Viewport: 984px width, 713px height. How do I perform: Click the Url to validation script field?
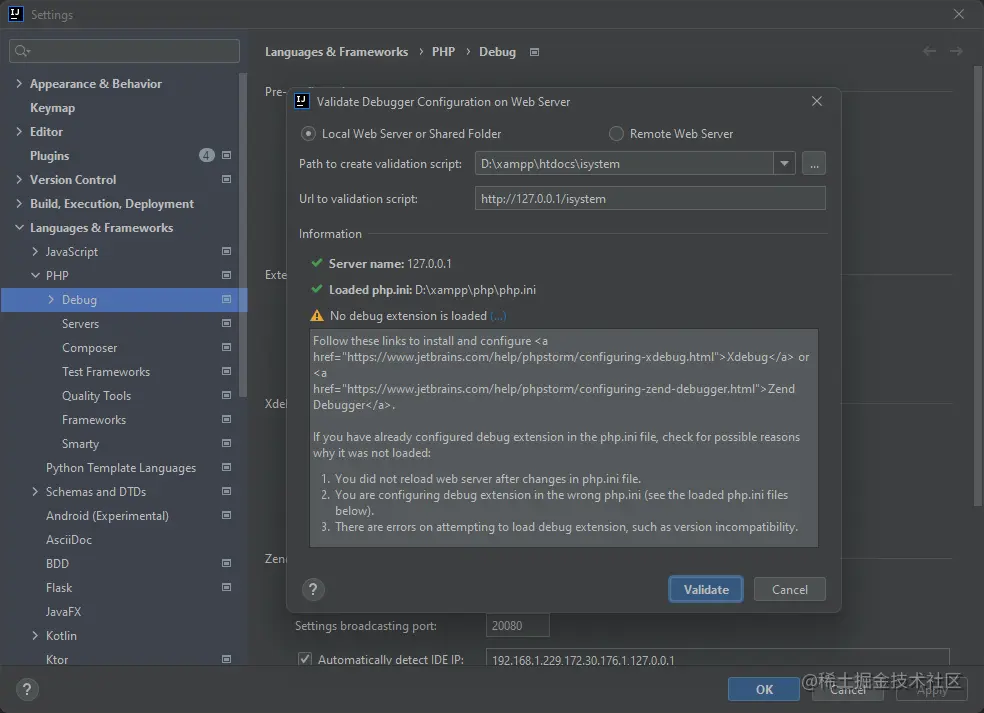click(x=650, y=198)
